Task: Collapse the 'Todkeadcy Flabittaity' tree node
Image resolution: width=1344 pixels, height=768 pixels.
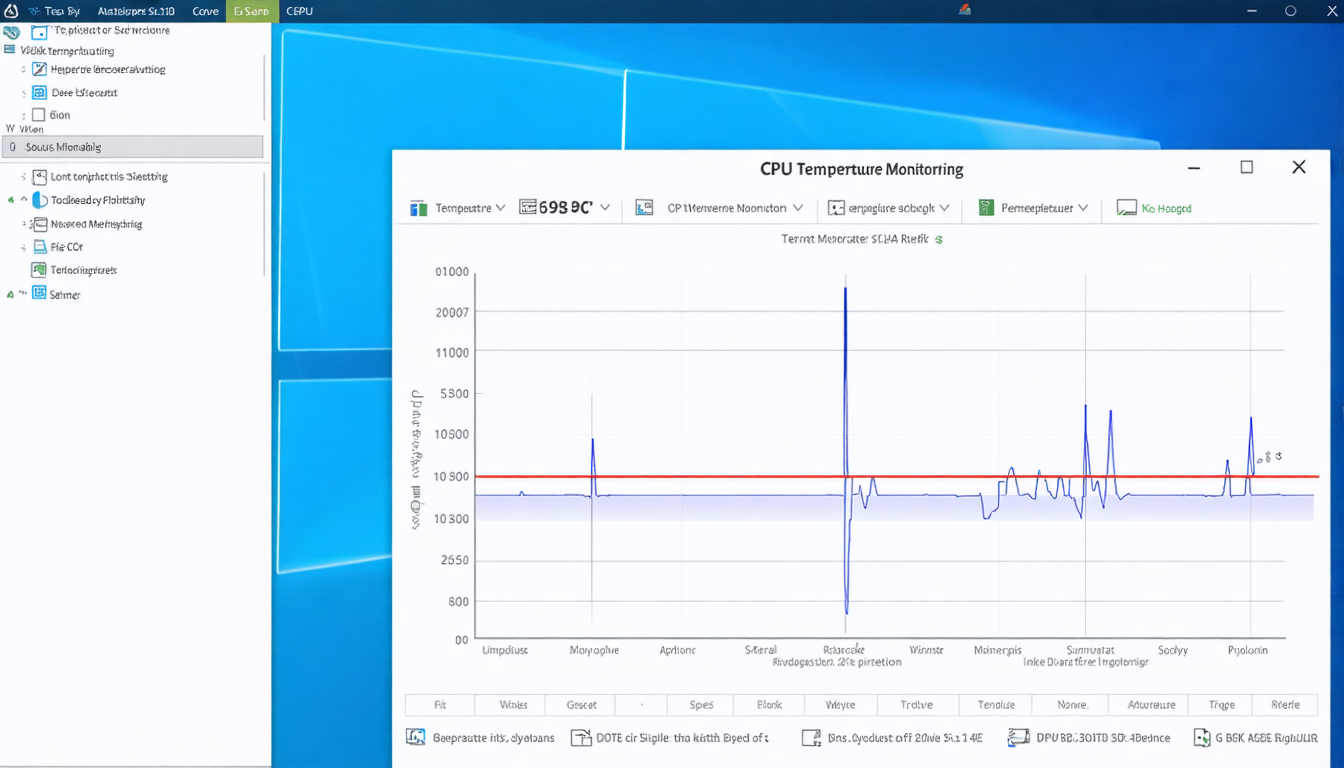Action: (24, 200)
